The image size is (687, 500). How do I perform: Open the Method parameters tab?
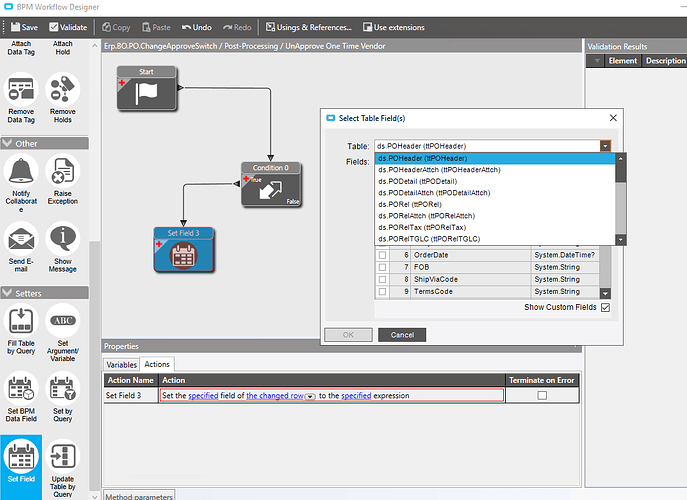tap(139, 496)
